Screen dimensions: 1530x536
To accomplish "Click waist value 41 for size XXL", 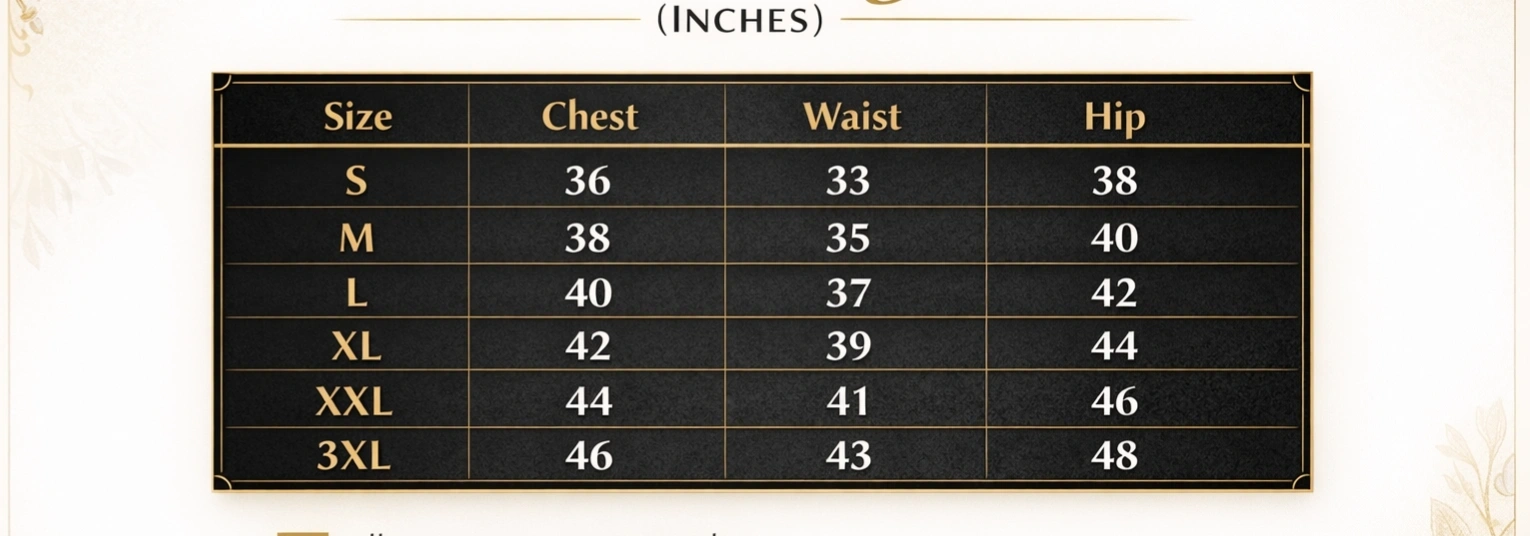I will point(848,402).
